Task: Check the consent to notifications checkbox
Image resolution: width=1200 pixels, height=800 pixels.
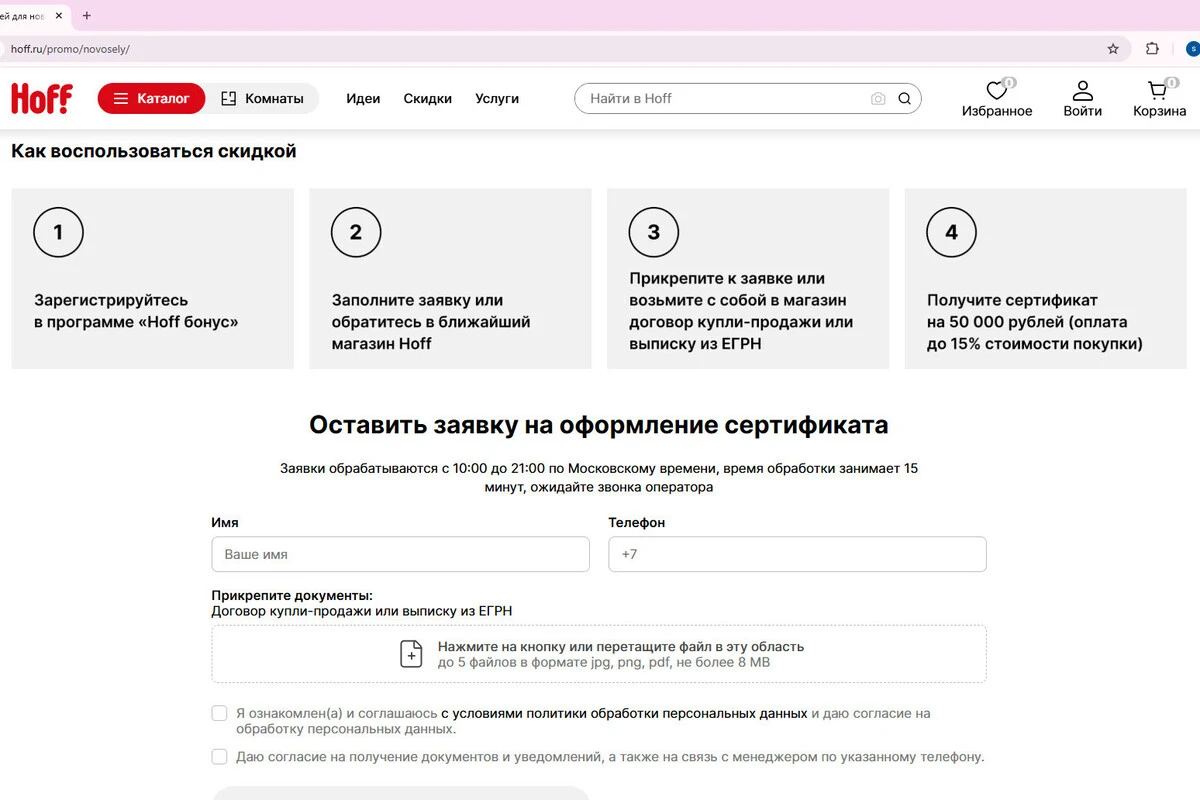Action: (219, 757)
